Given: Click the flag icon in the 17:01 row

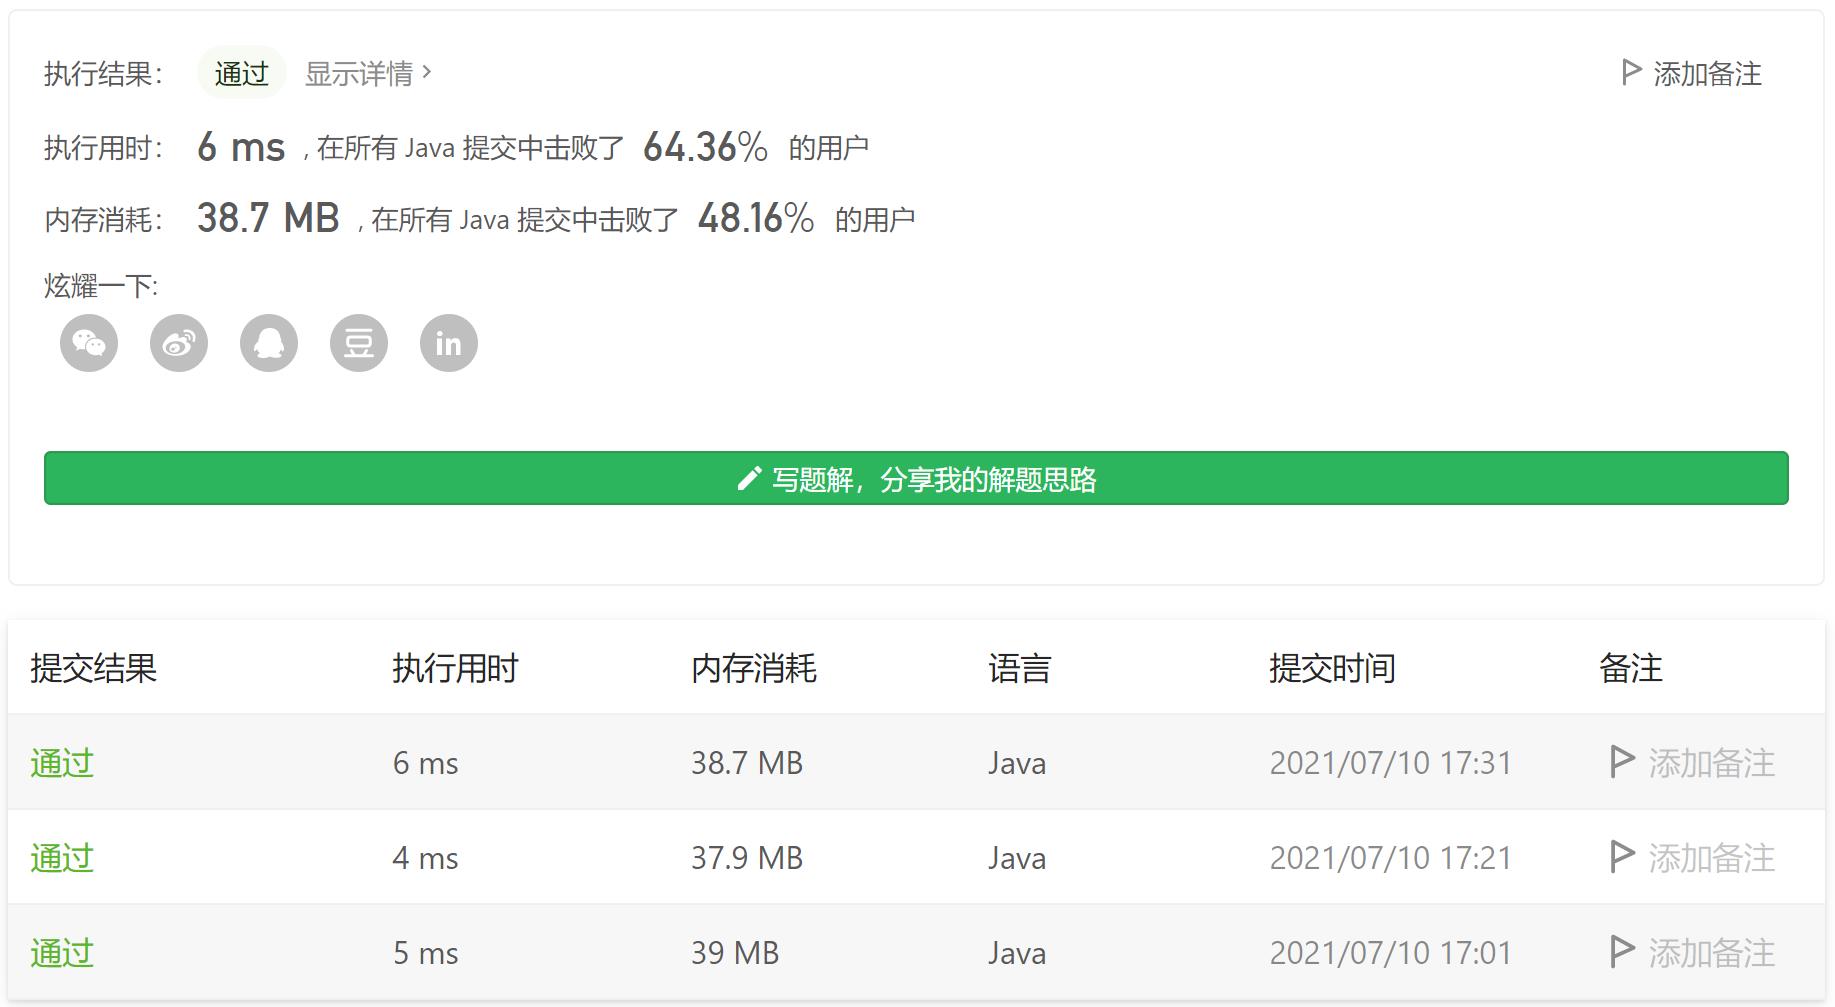Looking at the screenshot, I should [x=1622, y=952].
